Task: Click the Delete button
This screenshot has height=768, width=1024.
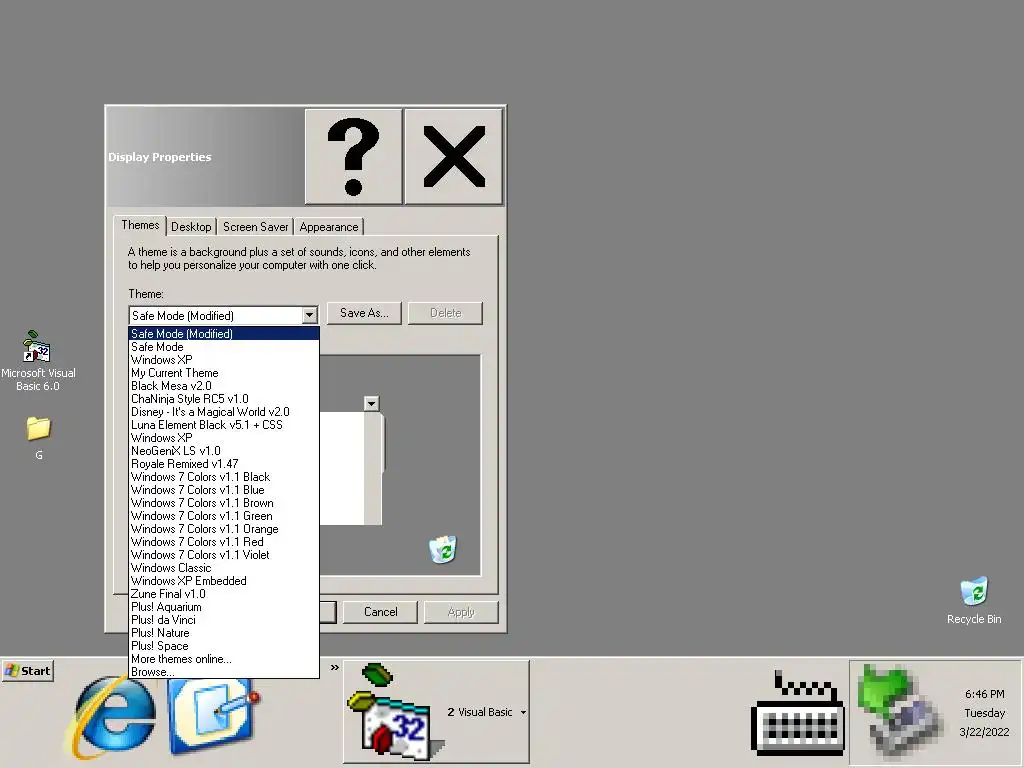Action: (445, 313)
